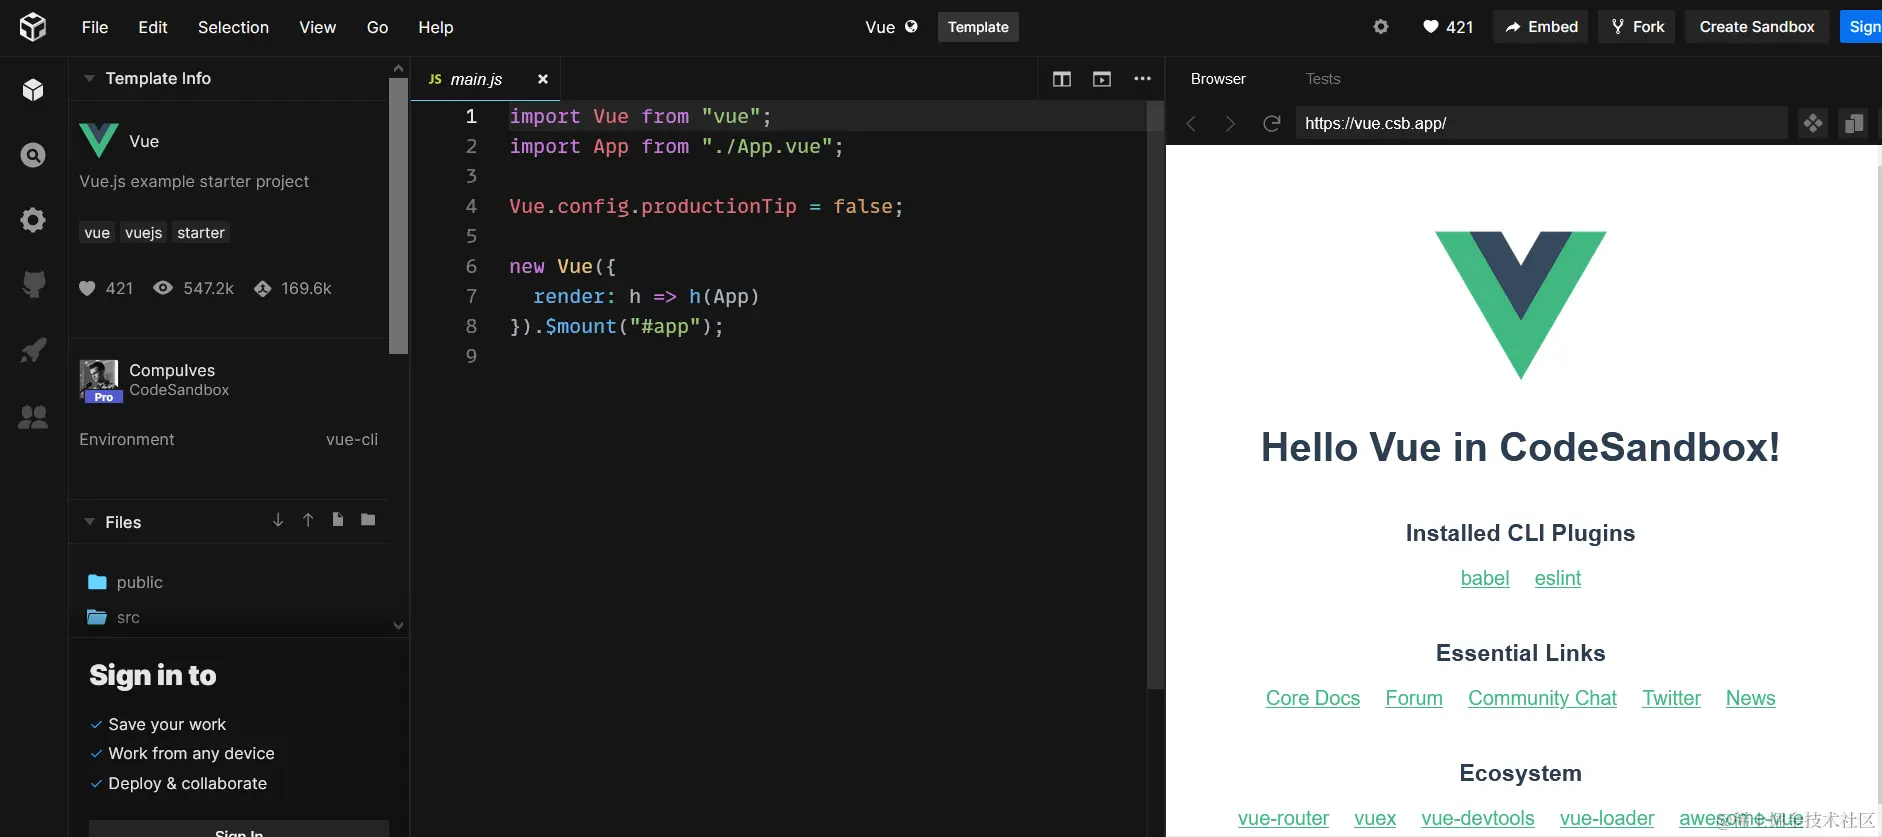Fork this sandbox
This screenshot has width=1882, height=837.
pos(1637,27)
